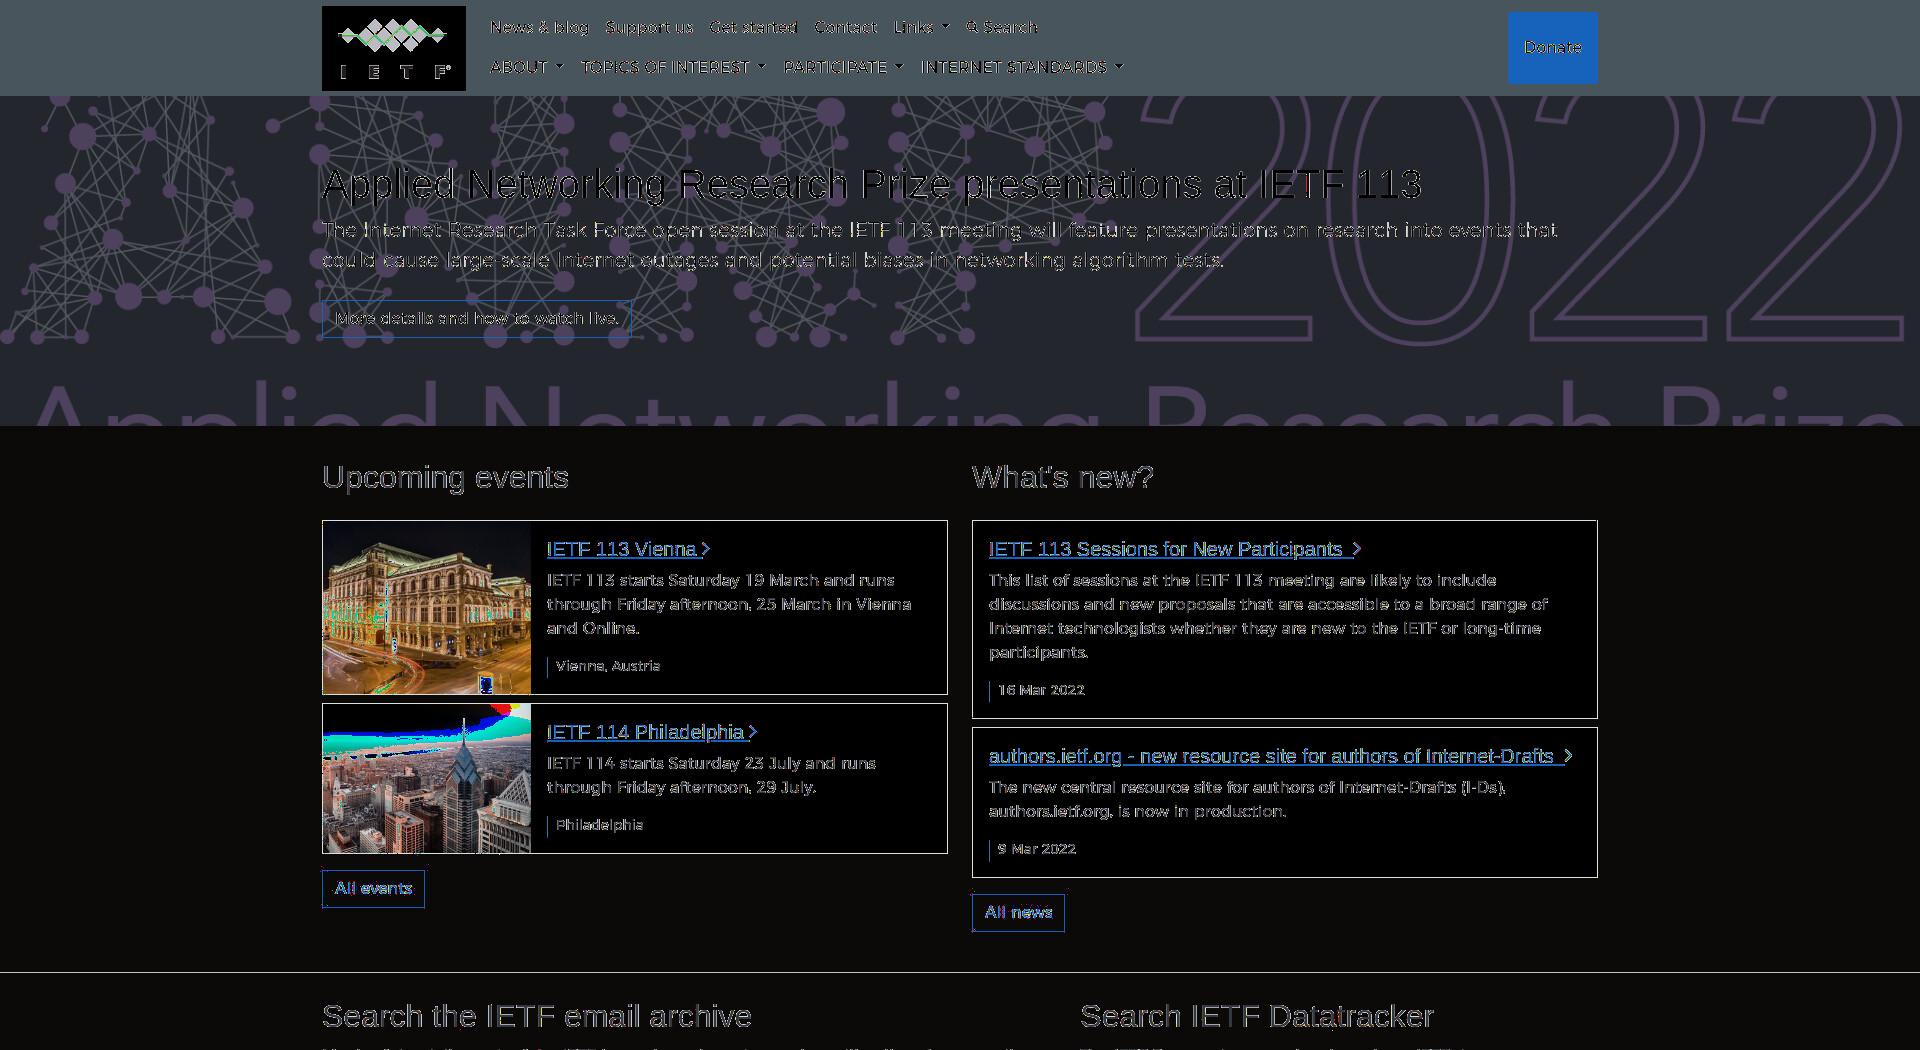Open the Get started link

tap(753, 27)
